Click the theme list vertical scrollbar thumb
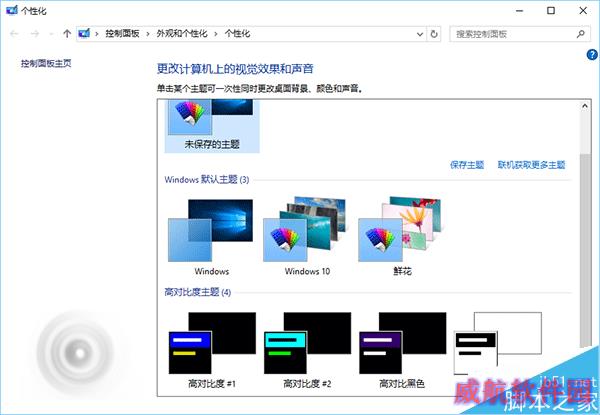The height and width of the screenshot is (415, 600). click(x=585, y=251)
